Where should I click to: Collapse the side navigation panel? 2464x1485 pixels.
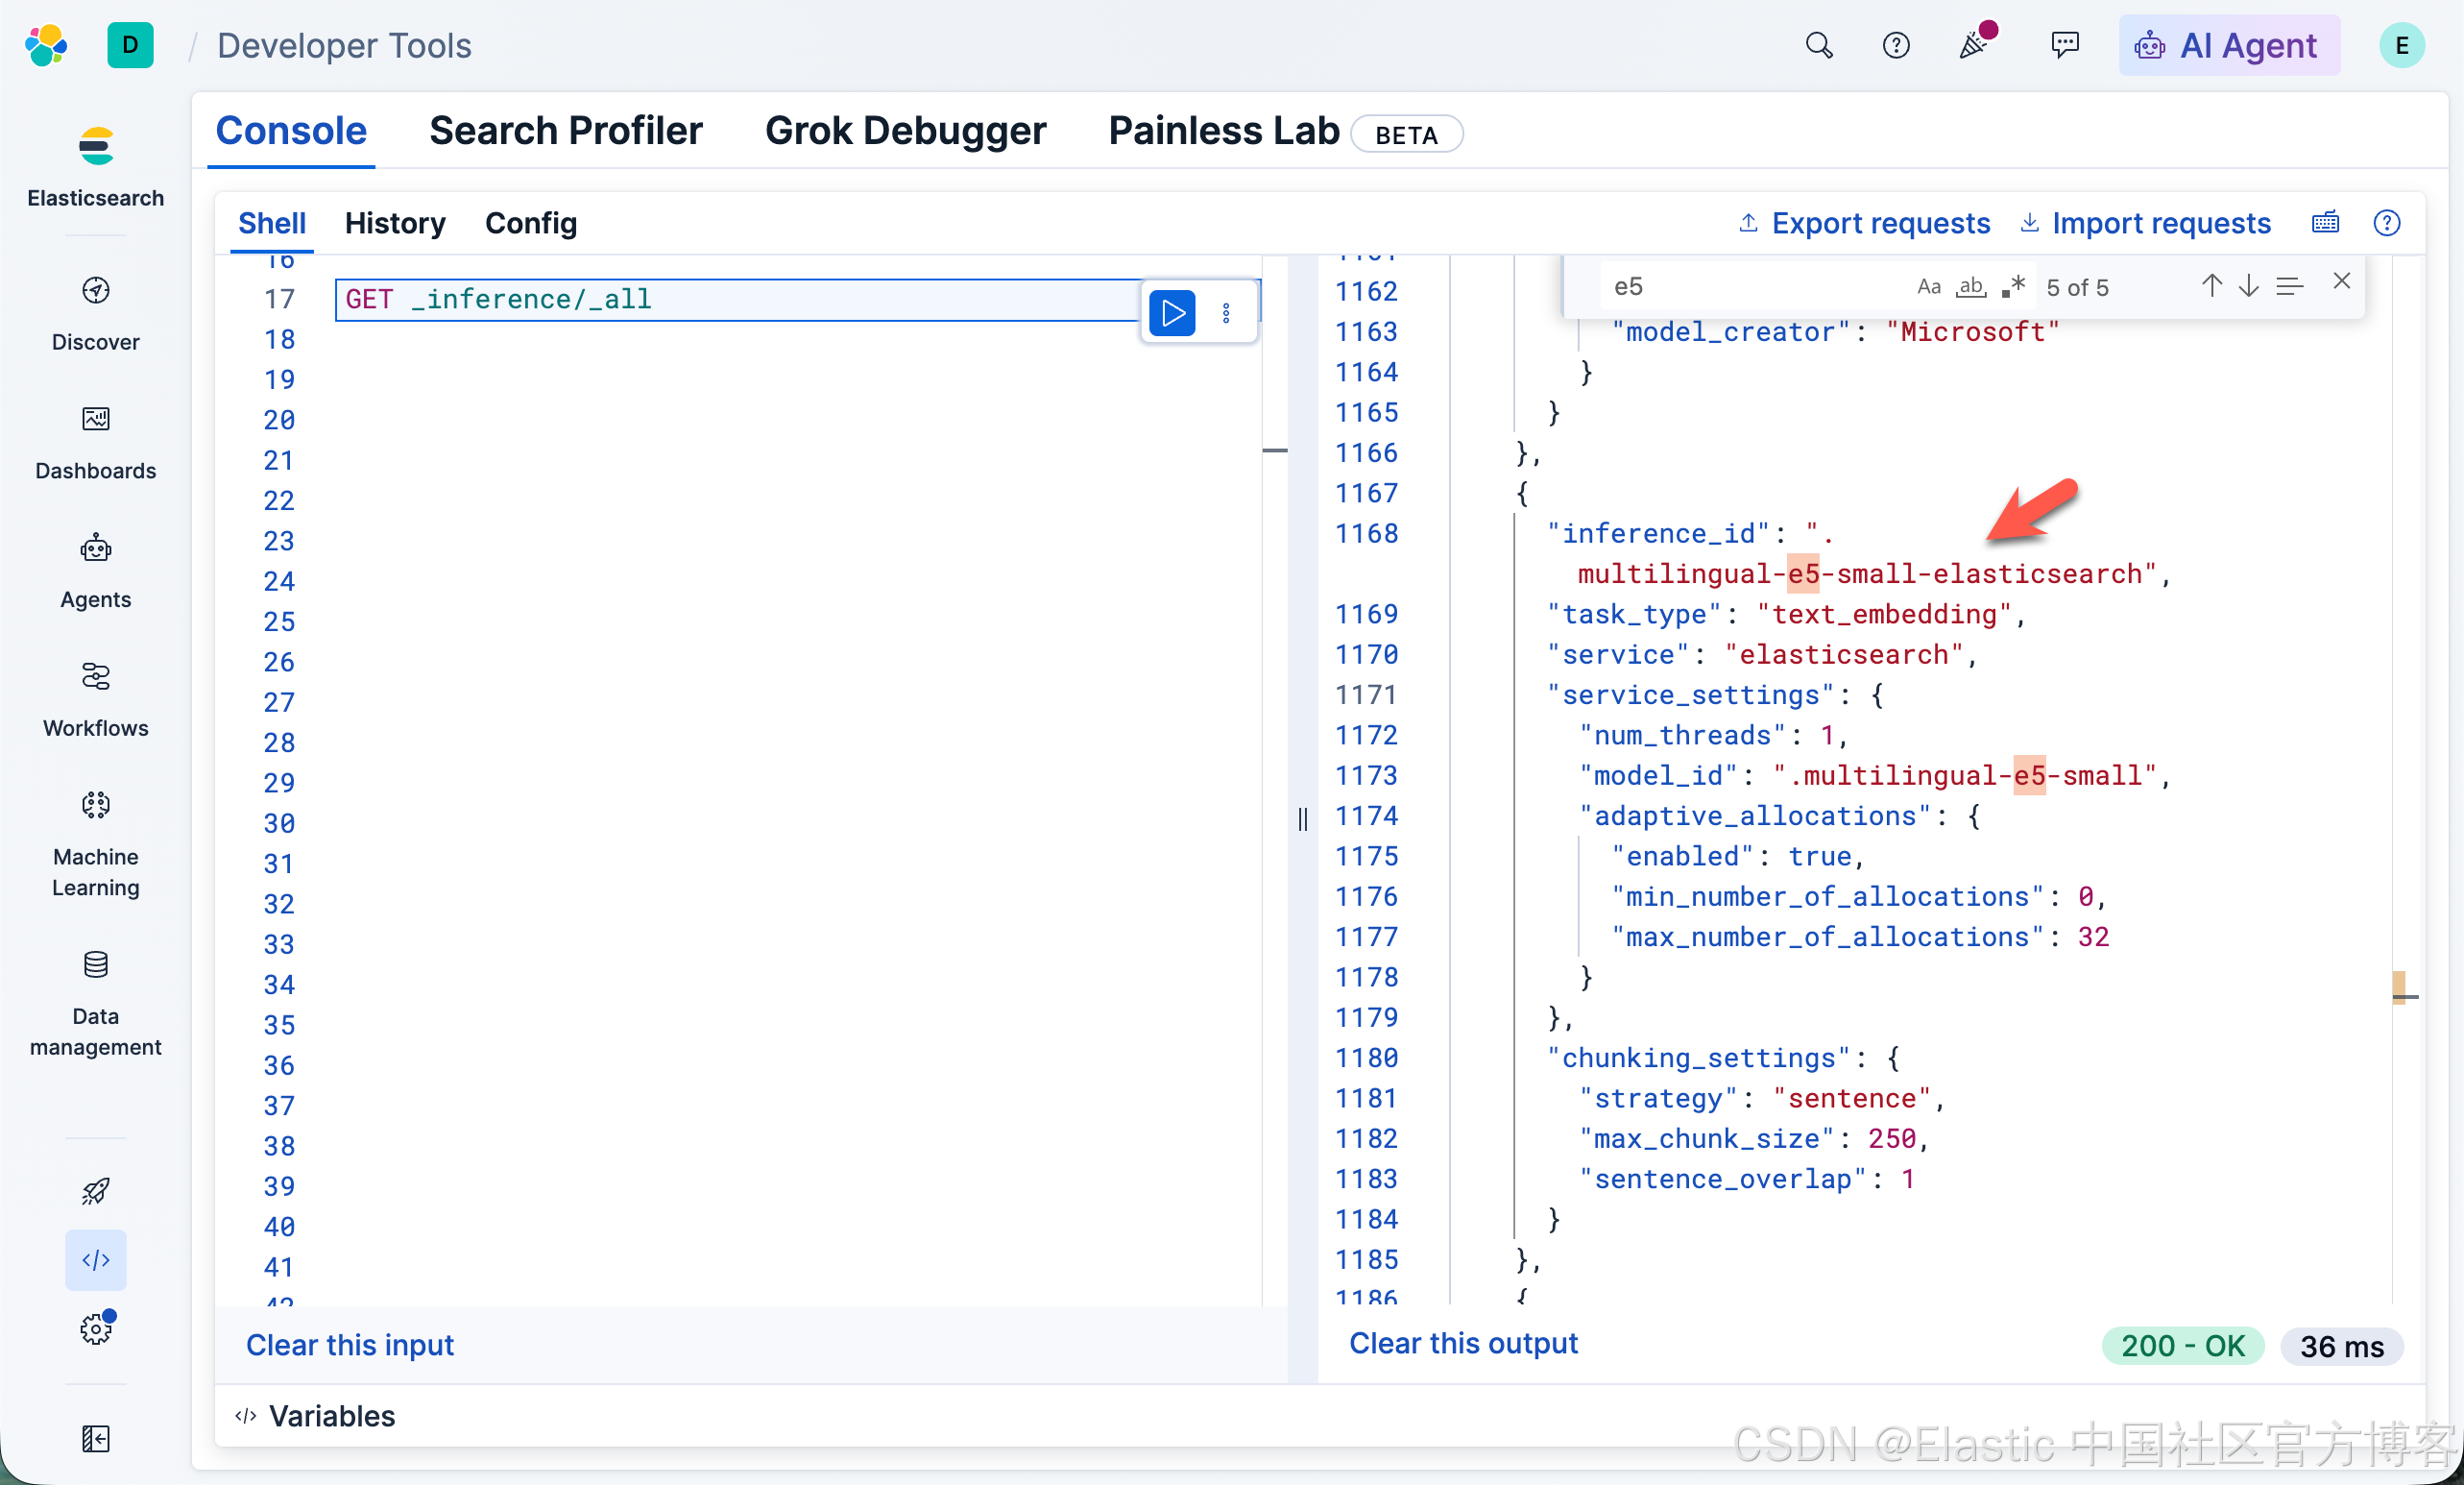pyautogui.click(x=95, y=1439)
